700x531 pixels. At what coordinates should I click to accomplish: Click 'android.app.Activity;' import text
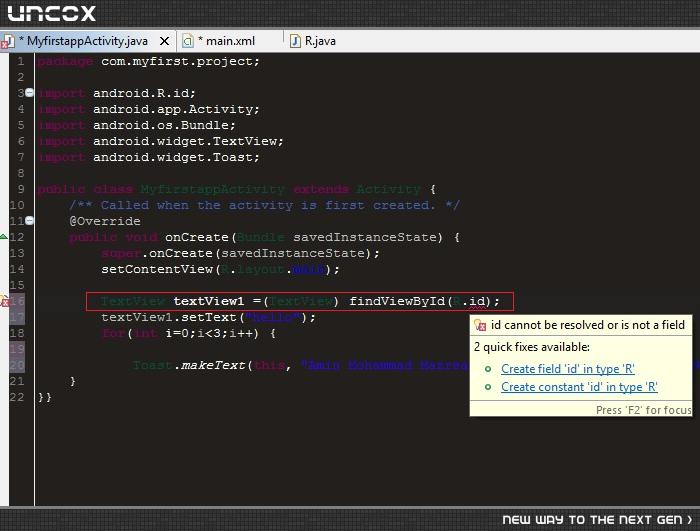pyautogui.click(x=176, y=109)
